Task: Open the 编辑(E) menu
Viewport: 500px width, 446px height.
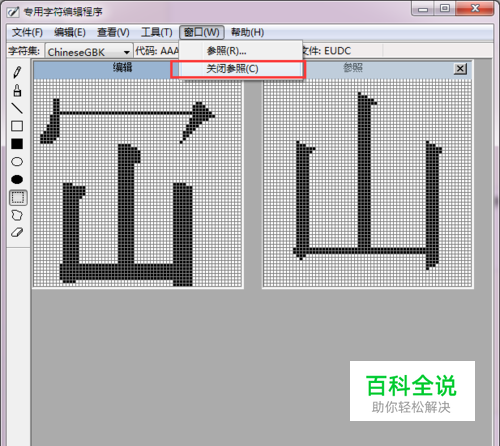Action: coord(70,32)
